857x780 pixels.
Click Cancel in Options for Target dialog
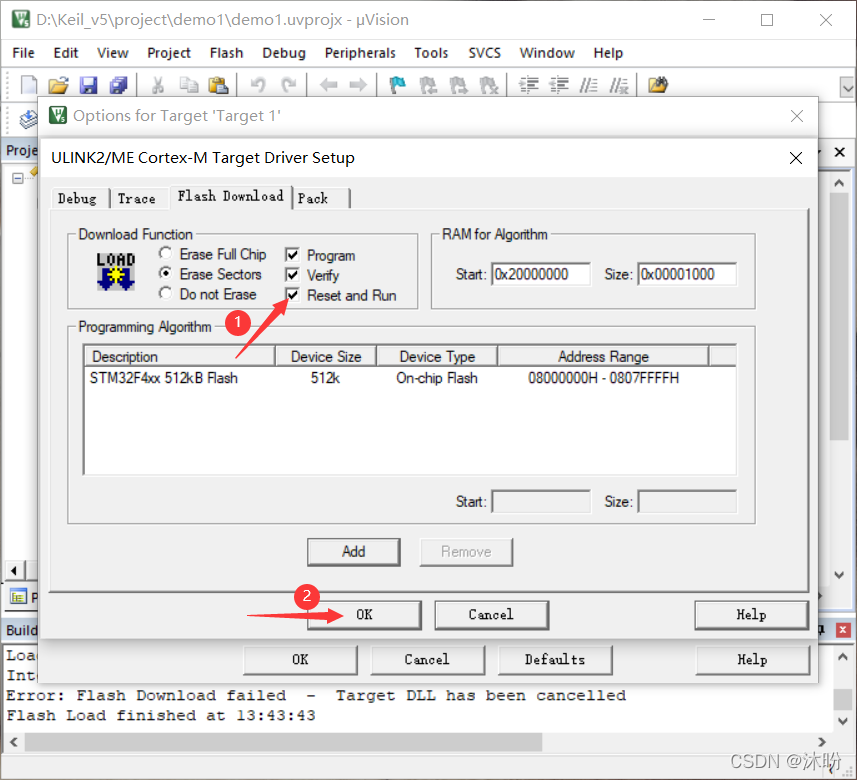tap(427, 660)
